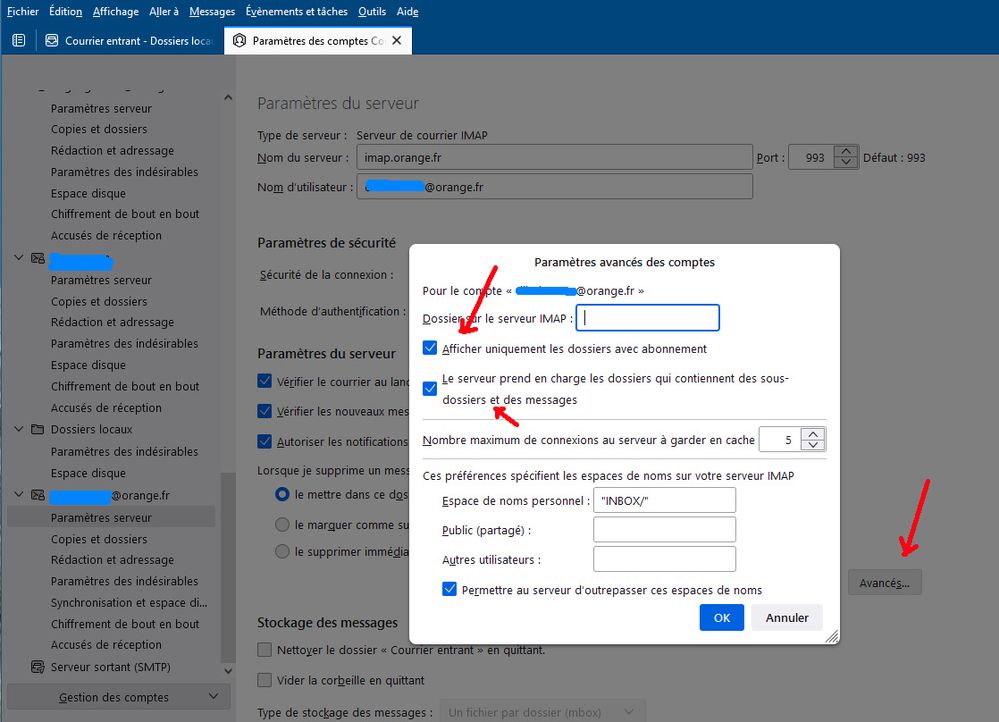Click the Serveur sortant (SMTP) icon
Screen dimensions: 999x722
coord(38,667)
